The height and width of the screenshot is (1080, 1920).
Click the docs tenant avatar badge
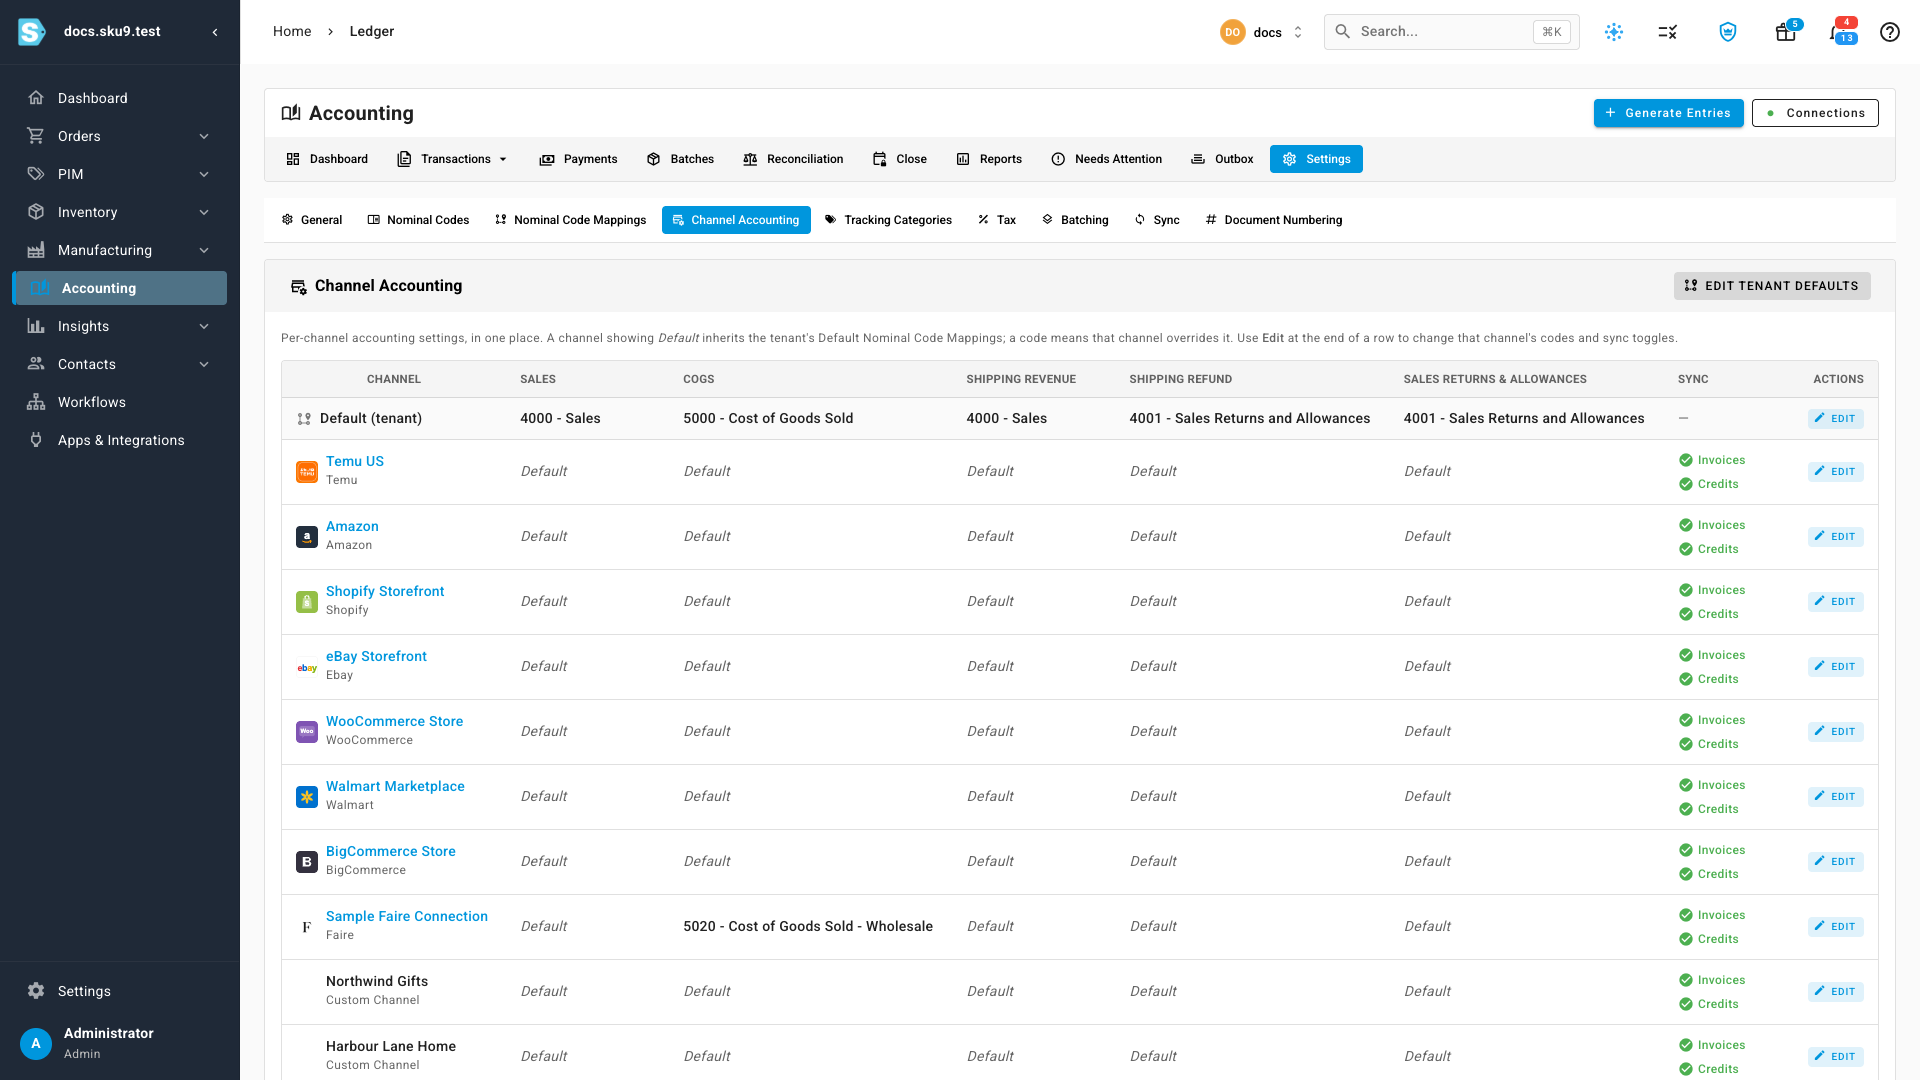pyautogui.click(x=1232, y=32)
